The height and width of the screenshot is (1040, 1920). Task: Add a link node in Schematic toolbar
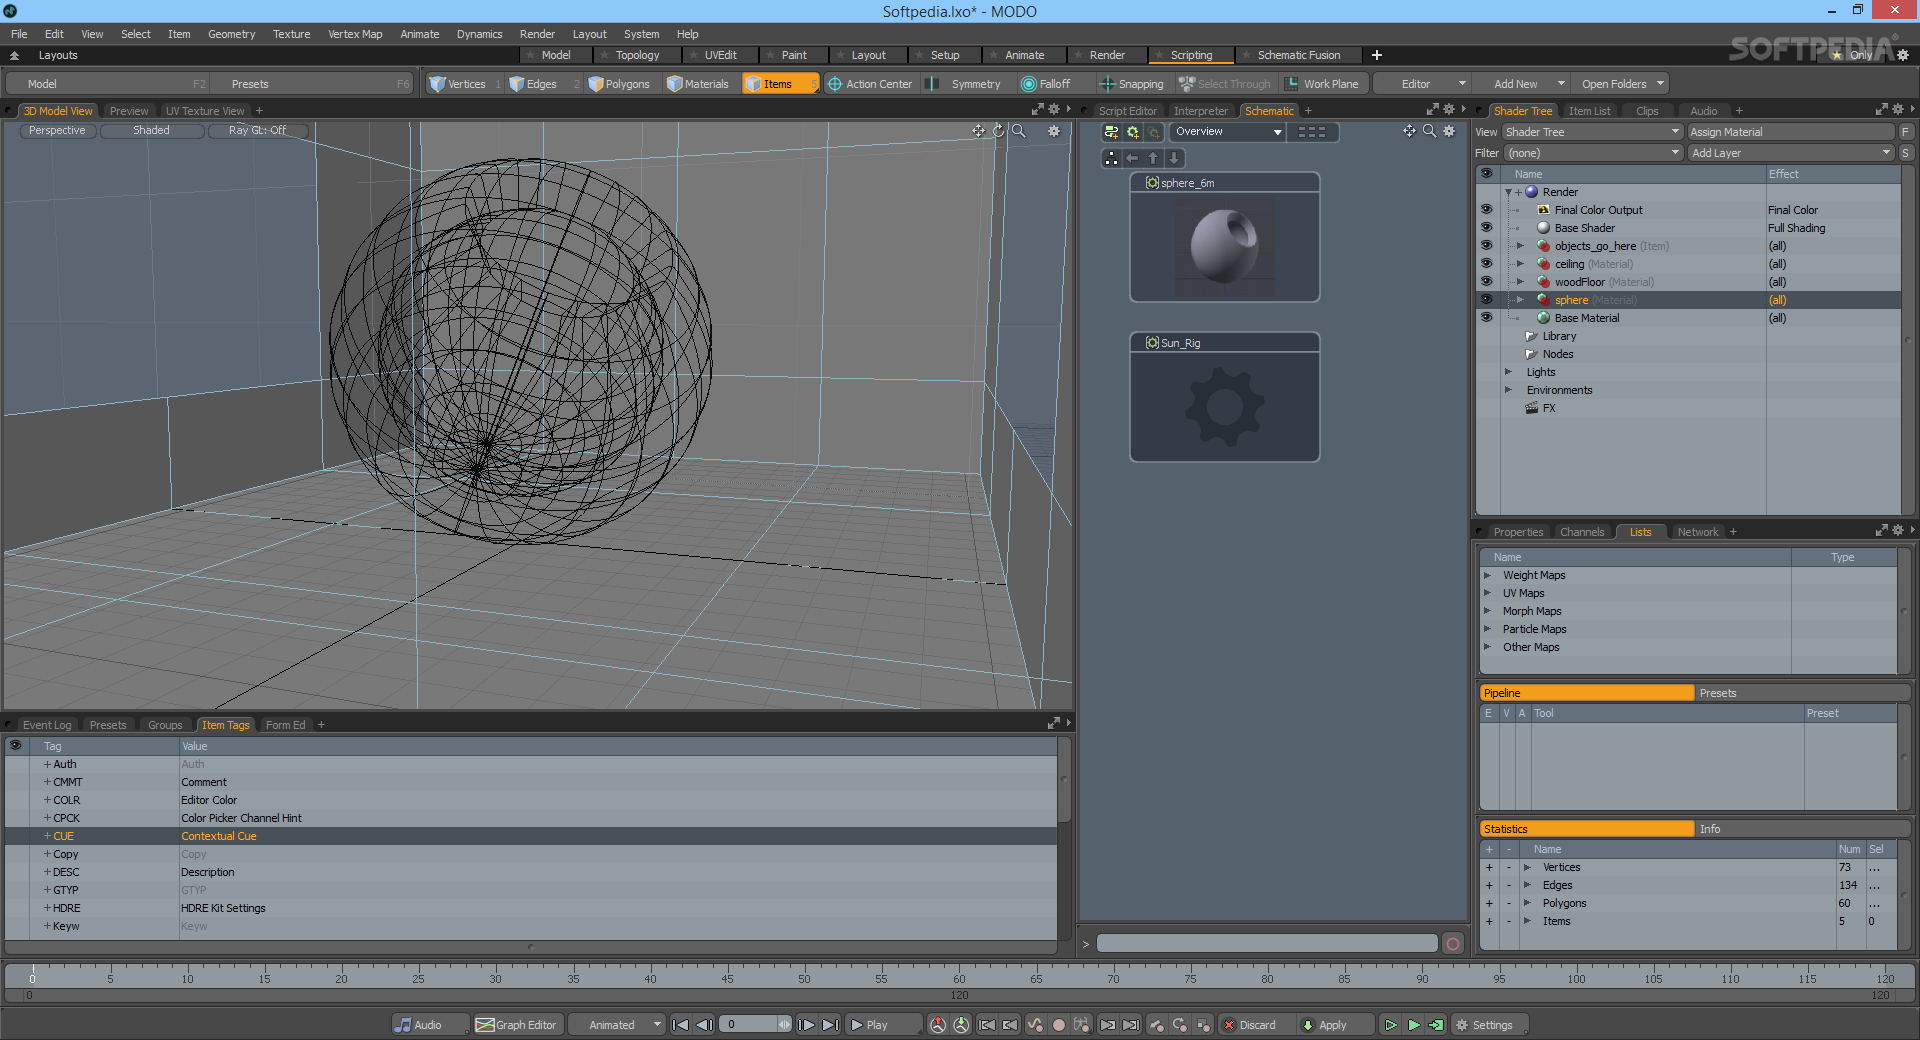click(x=1111, y=132)
